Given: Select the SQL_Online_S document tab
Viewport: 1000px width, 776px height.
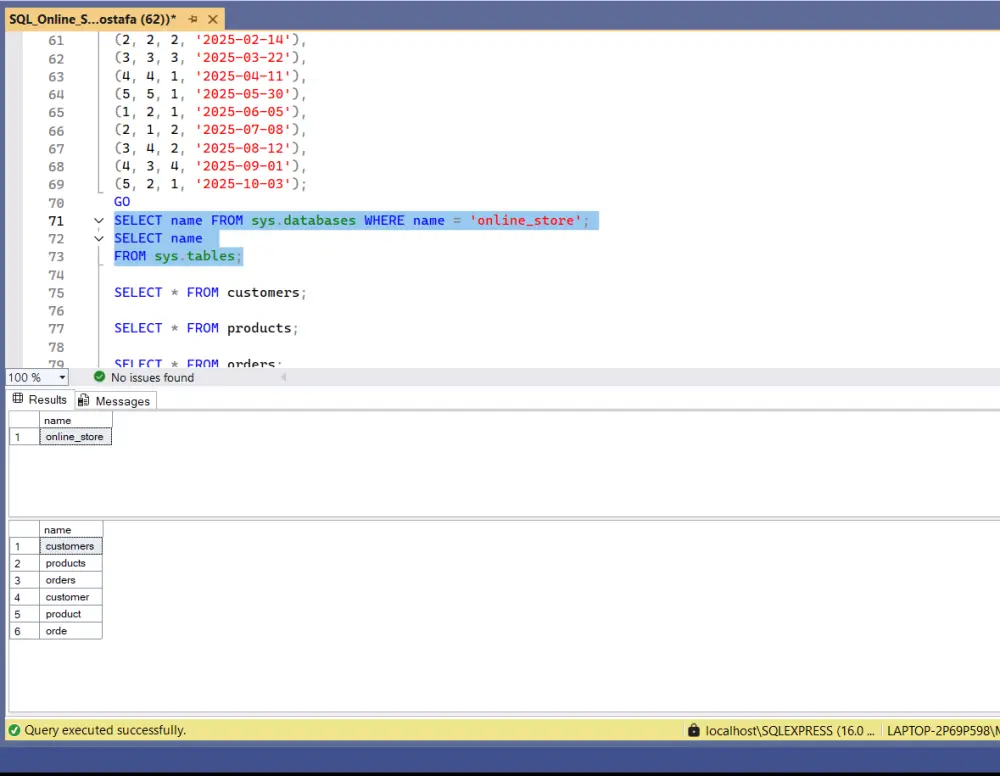Looking at the screenshot, I should [92, 19].
